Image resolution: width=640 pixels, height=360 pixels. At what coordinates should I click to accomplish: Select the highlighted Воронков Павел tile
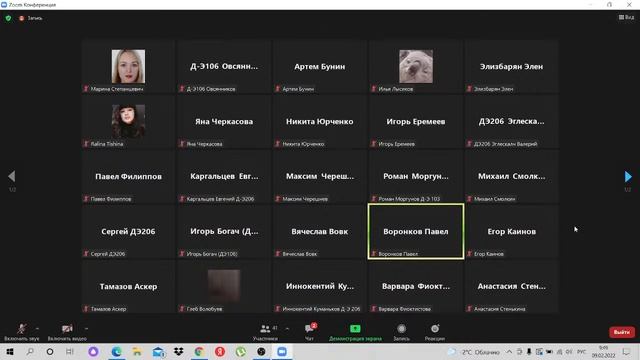click(416, 231)
